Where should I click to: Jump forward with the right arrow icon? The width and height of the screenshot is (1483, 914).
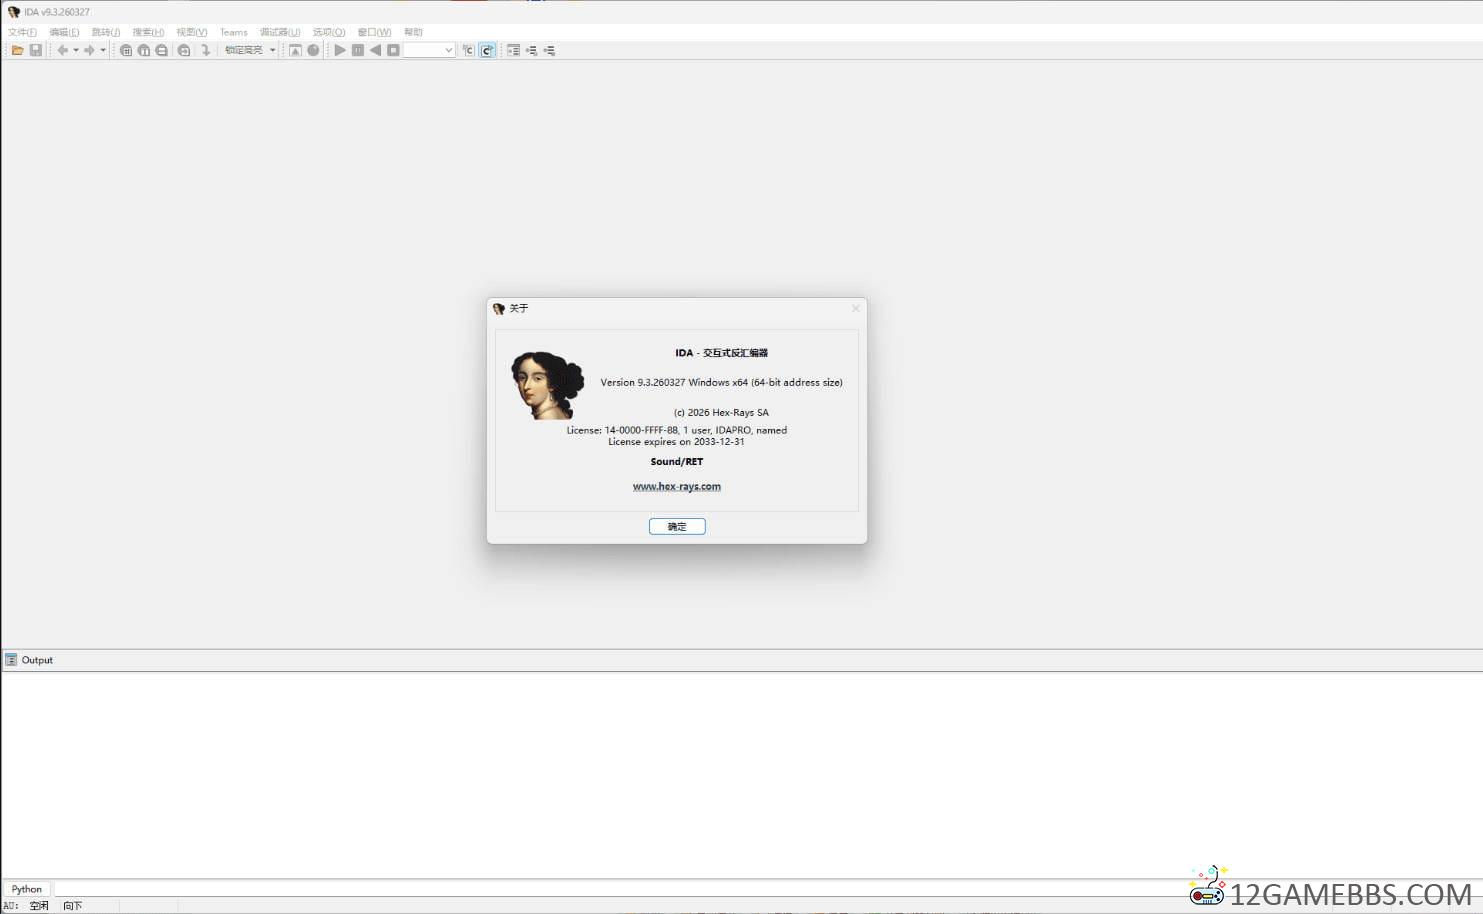[x=89, y=50]
